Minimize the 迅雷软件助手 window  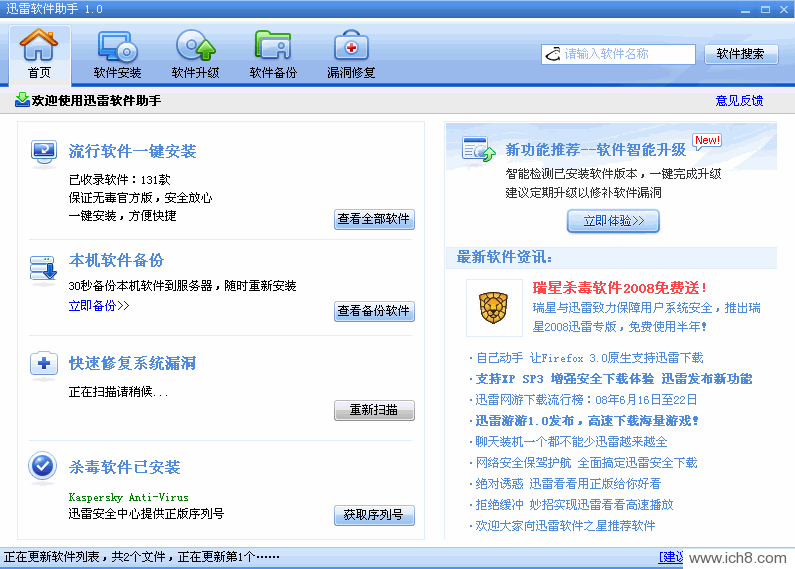pyautogui.click(x=745, y=9)
